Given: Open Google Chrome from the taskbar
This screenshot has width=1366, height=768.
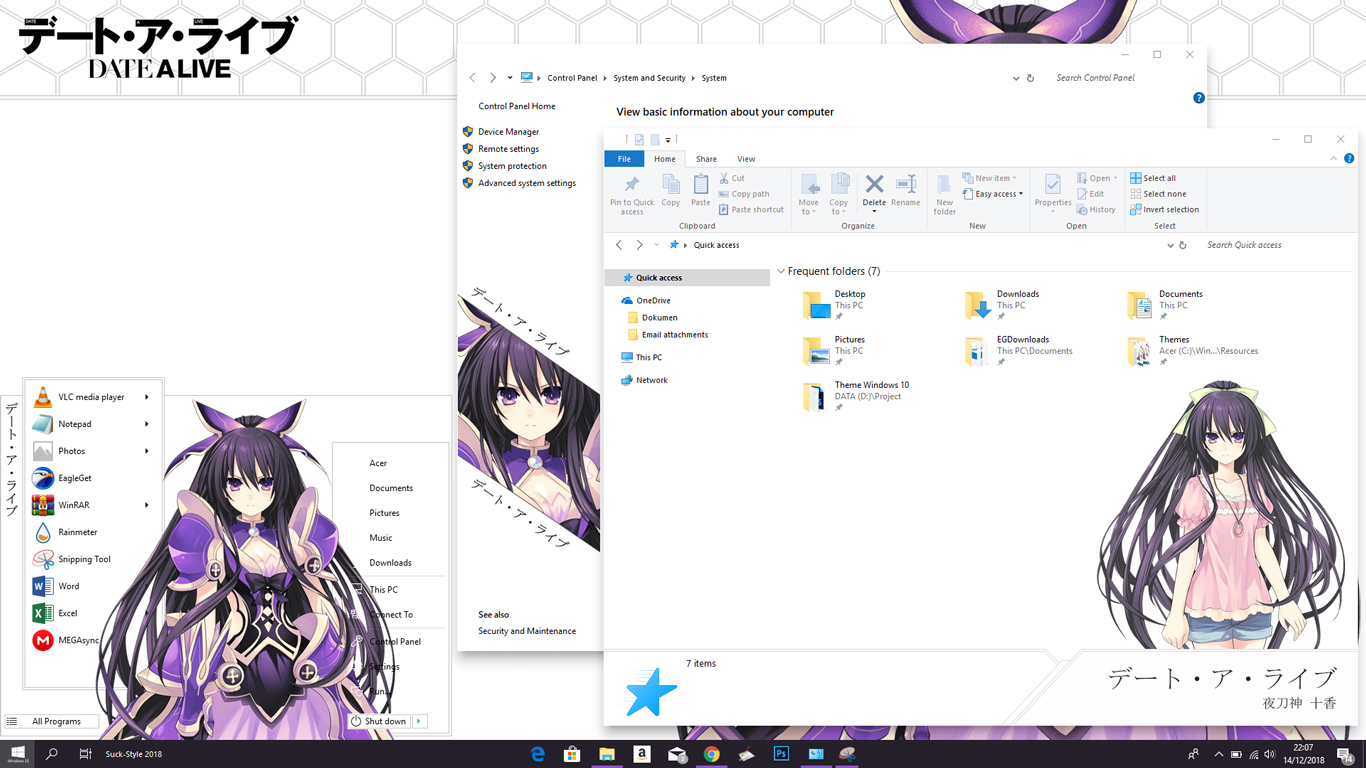Looking at the screenshot, I should pyautogui.click(x=711, y=754).
